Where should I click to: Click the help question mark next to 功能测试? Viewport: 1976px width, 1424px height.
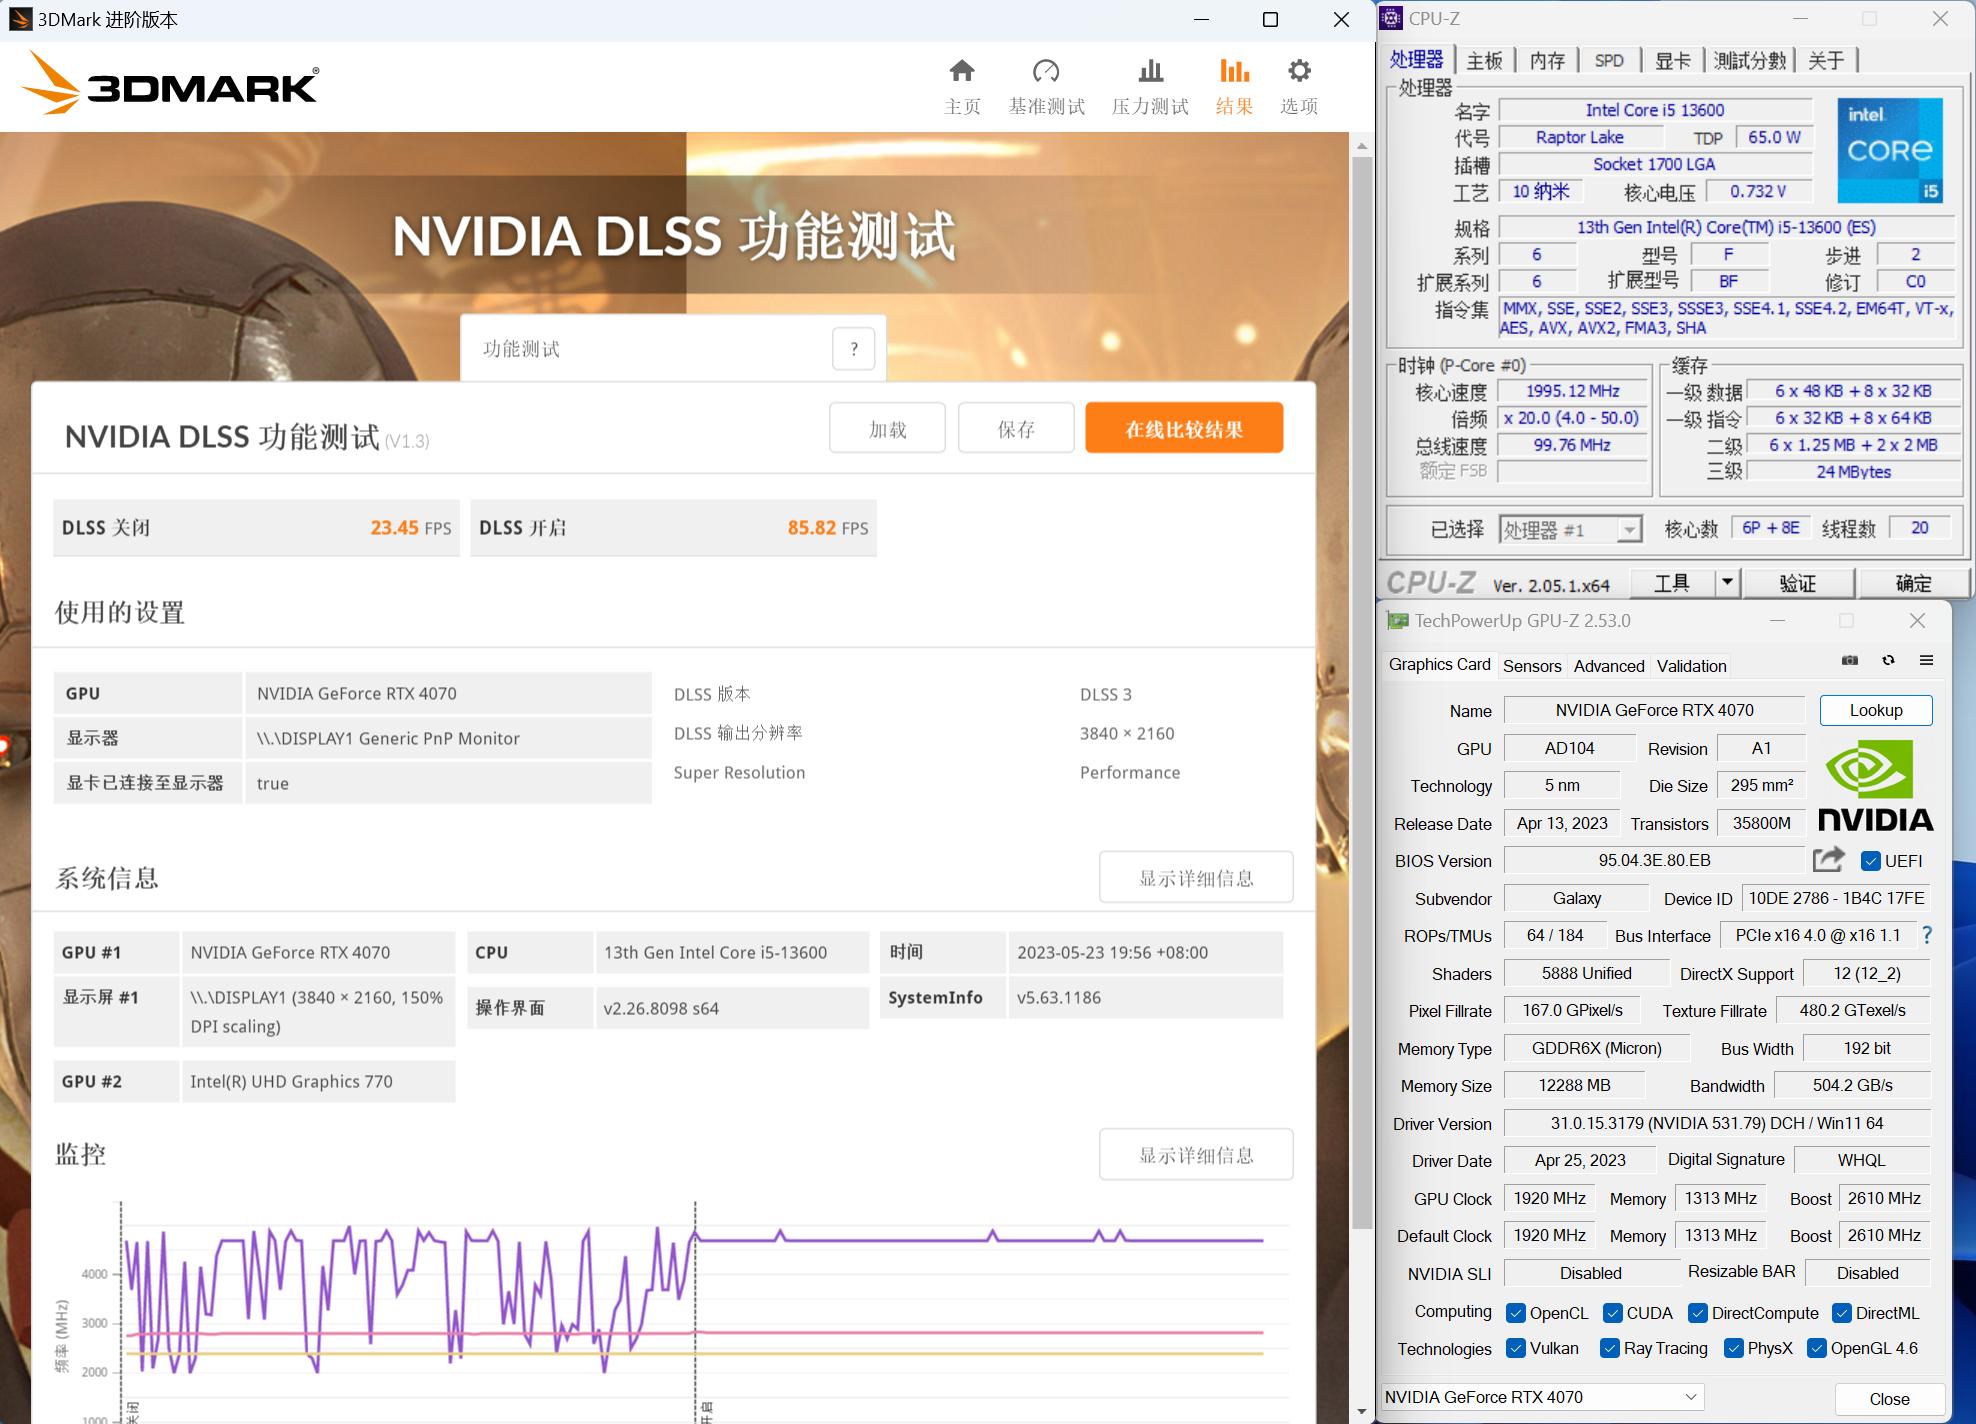click(853, 348)
